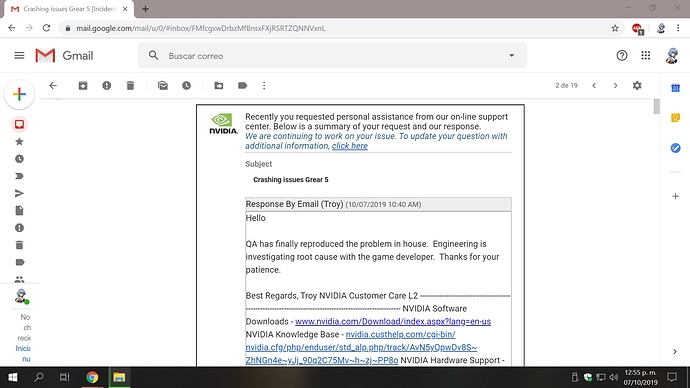690x388 pixels.
Task: Open the nvidia.com Download index link
Action: pyautogui.click(x=393, y=322)
